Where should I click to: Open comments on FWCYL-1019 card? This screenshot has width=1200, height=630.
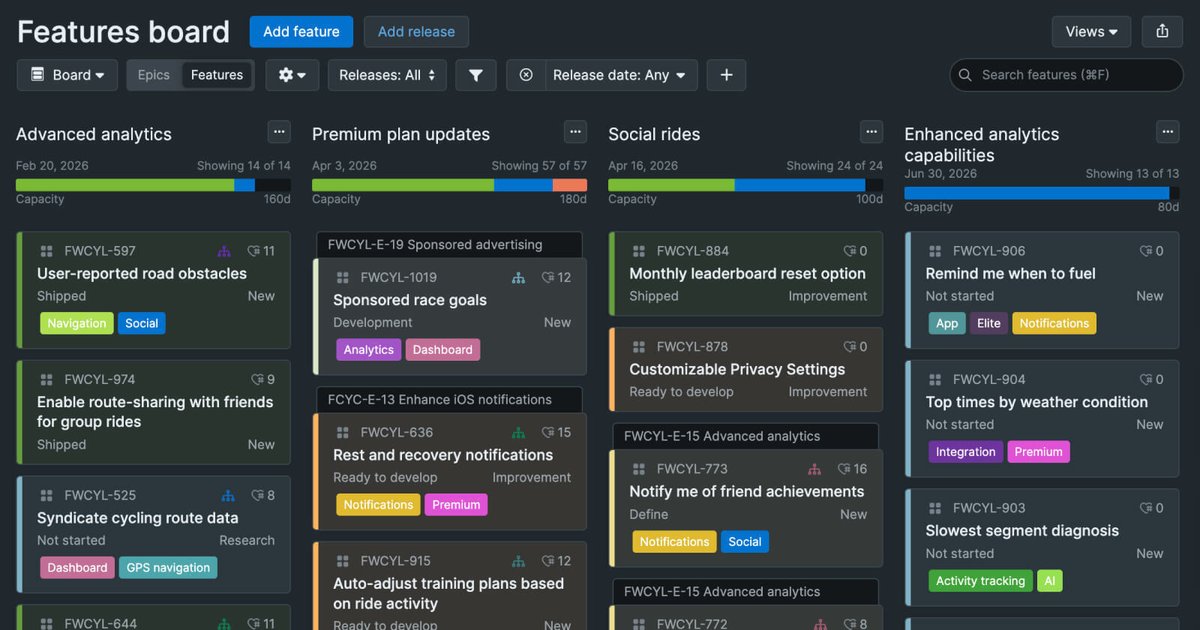(548, 277)
